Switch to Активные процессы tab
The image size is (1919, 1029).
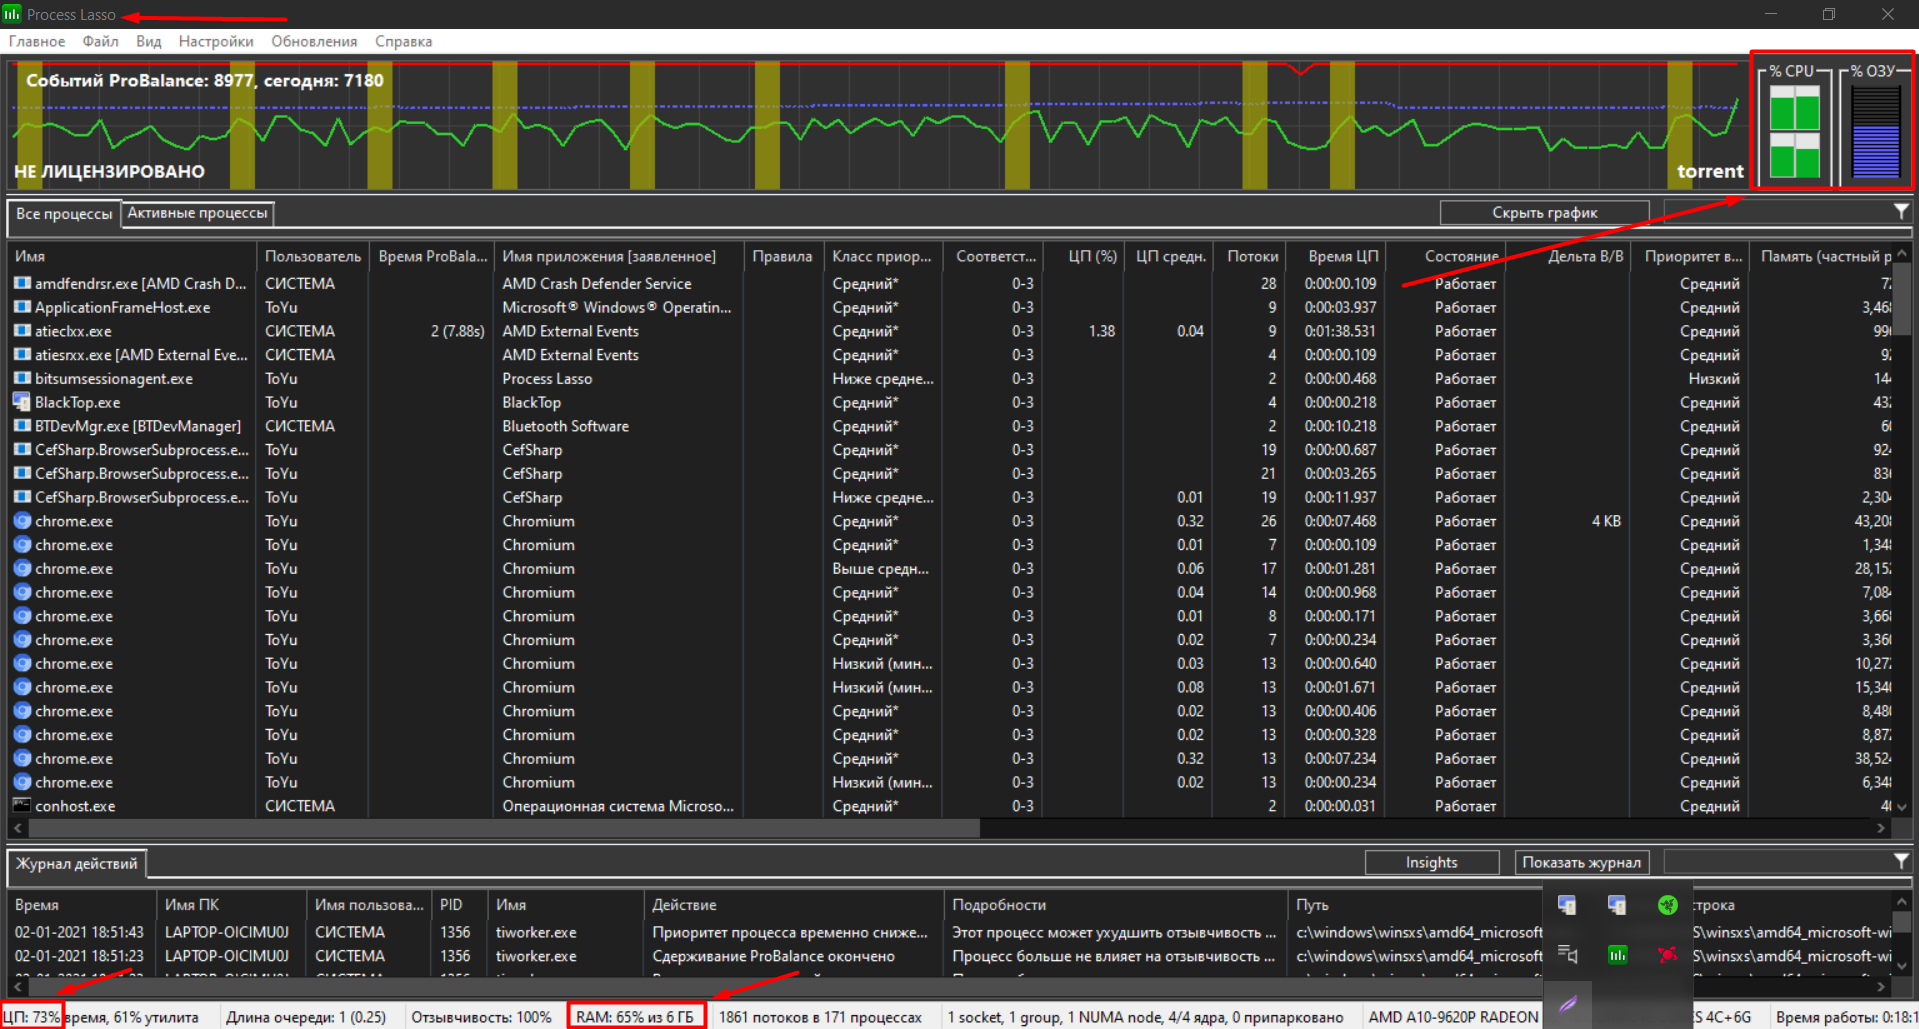click(197, 213)
